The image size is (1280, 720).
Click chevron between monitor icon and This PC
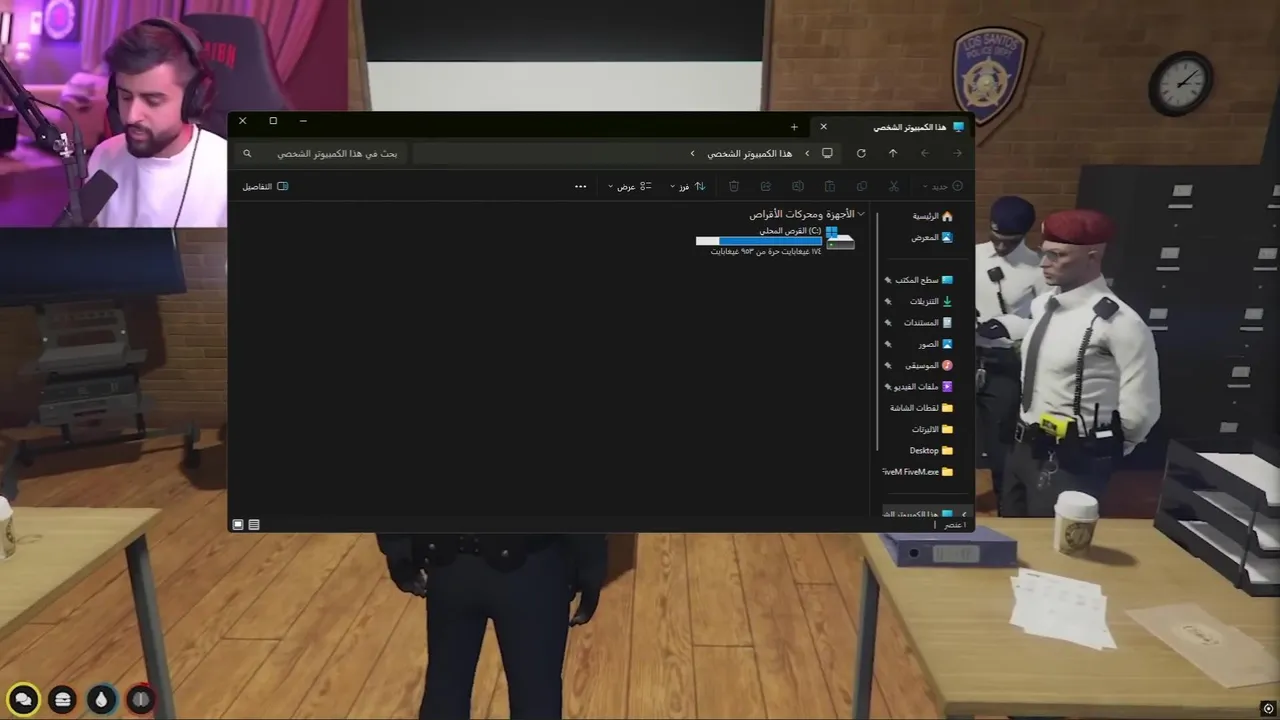[x=807, y=153]
